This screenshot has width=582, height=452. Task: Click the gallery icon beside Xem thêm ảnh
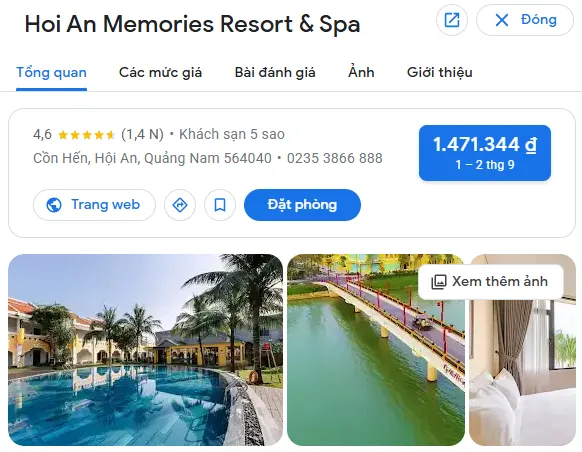pos(438,282)
